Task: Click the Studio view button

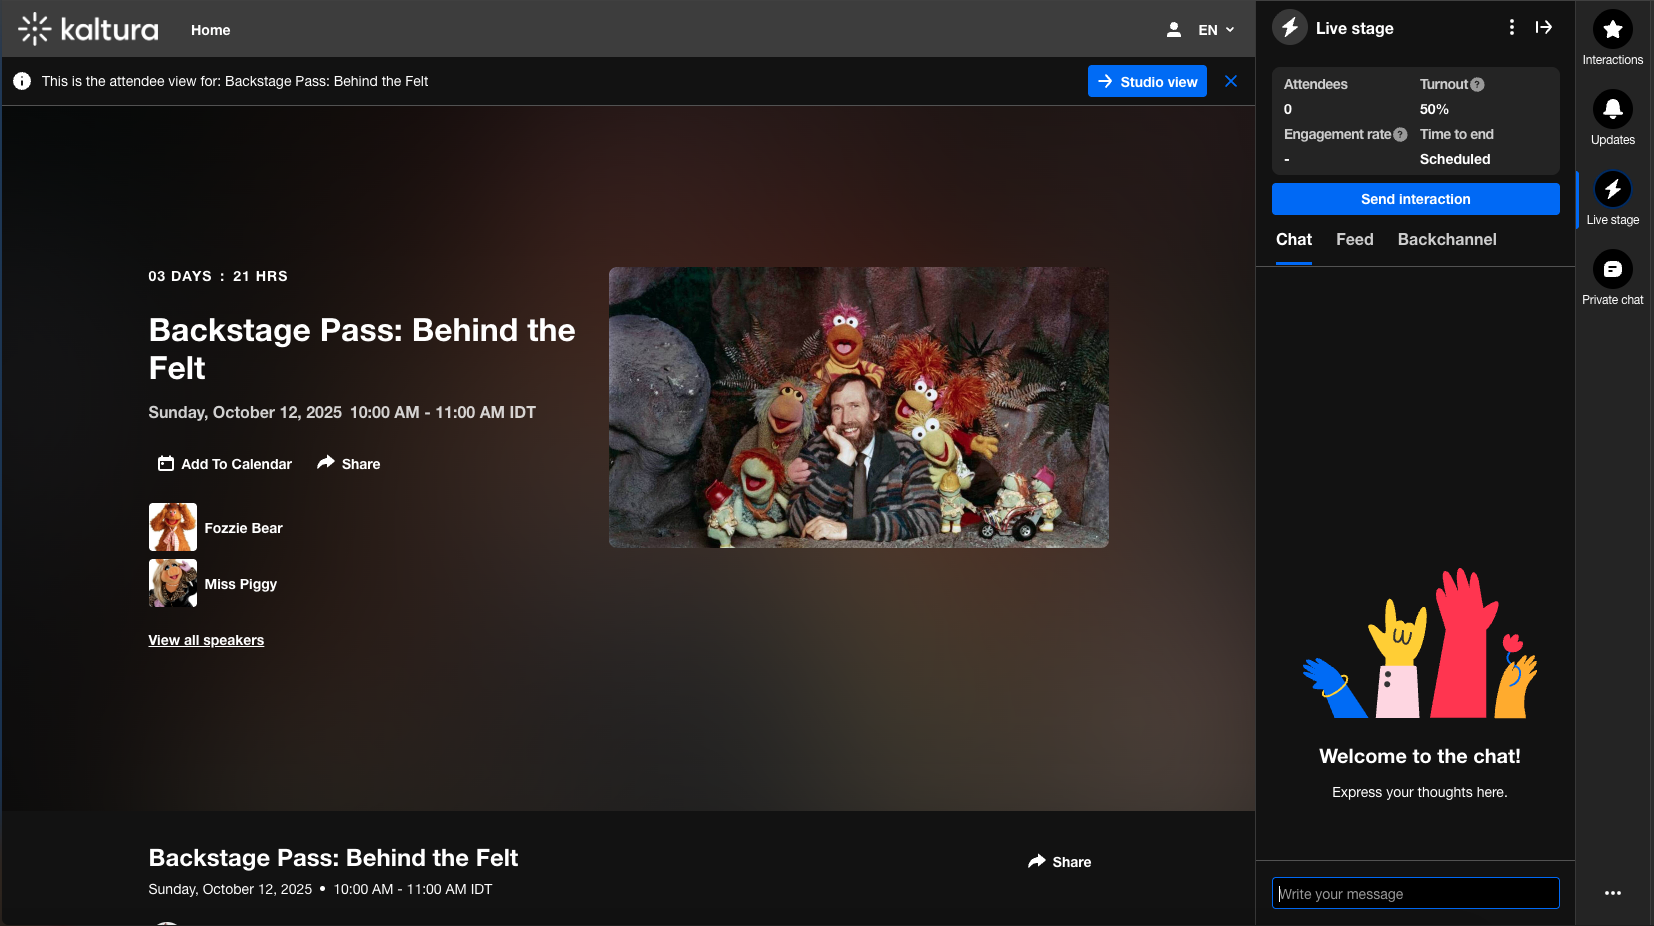Action: coord(1147,82)
